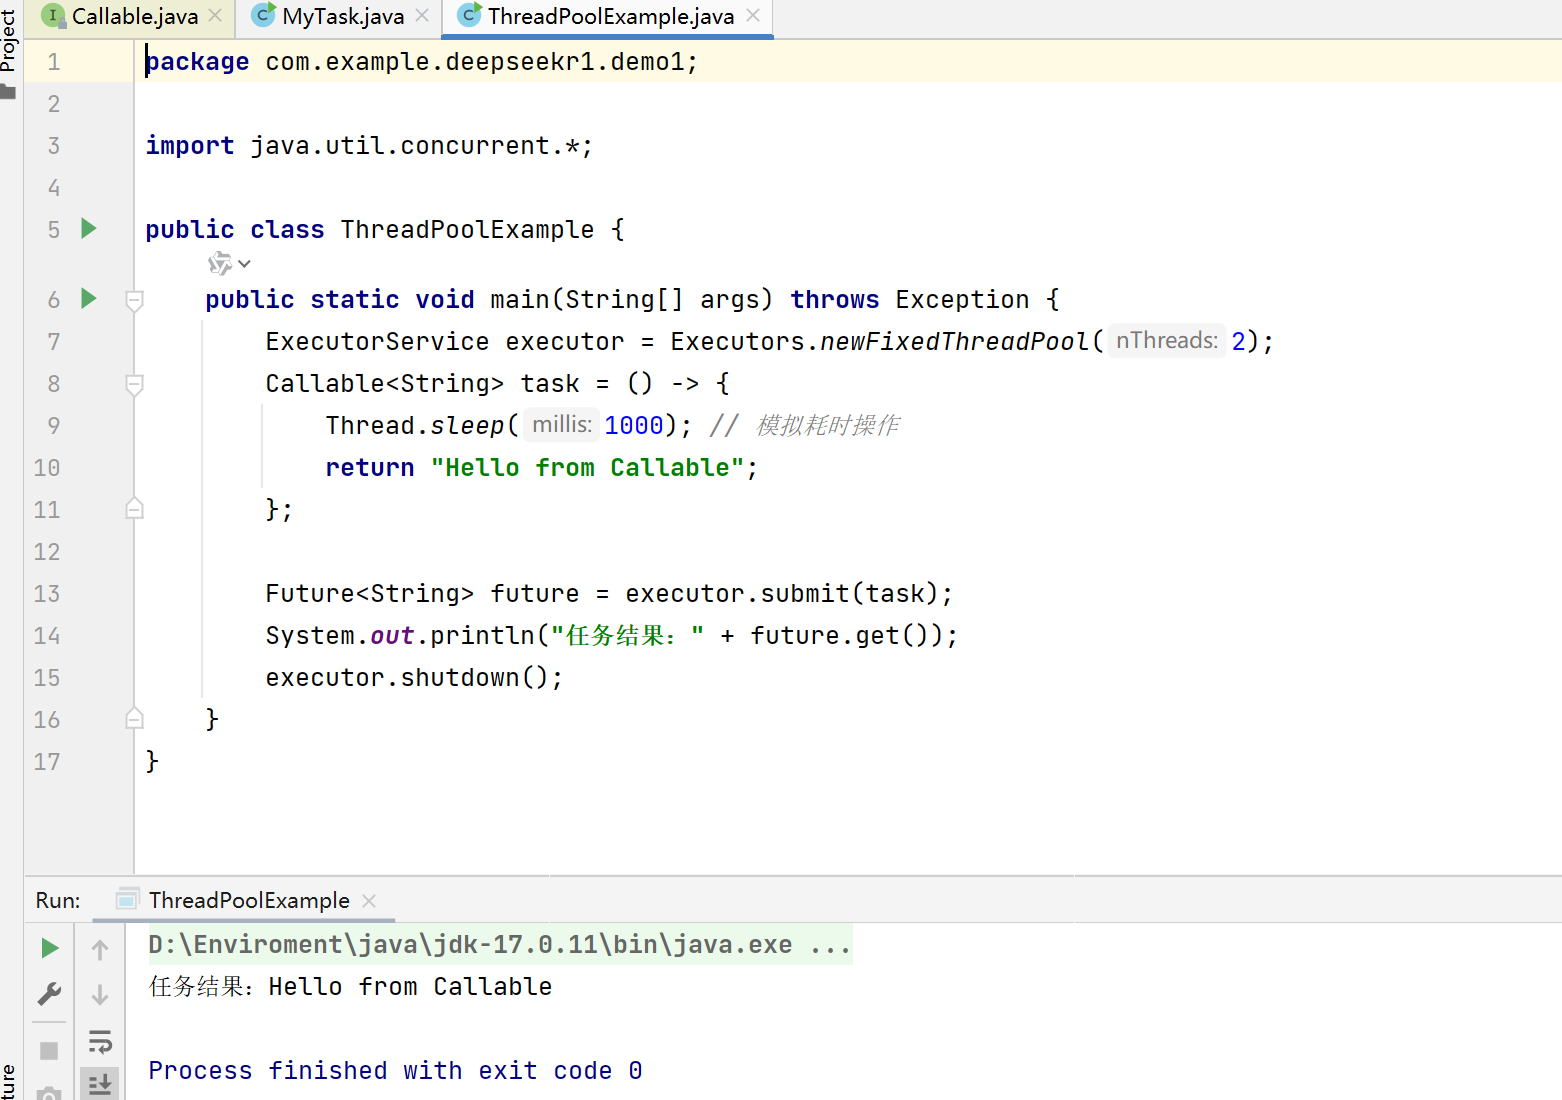Open run configuration wrench settings
Image resolution: width=1562 pixels, height=1100 pixels.
pos(49,994)
